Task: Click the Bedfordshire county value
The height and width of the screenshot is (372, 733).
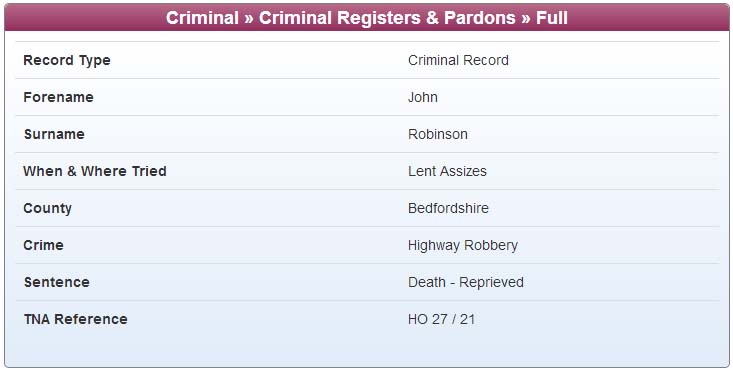Action: point(448,208)
